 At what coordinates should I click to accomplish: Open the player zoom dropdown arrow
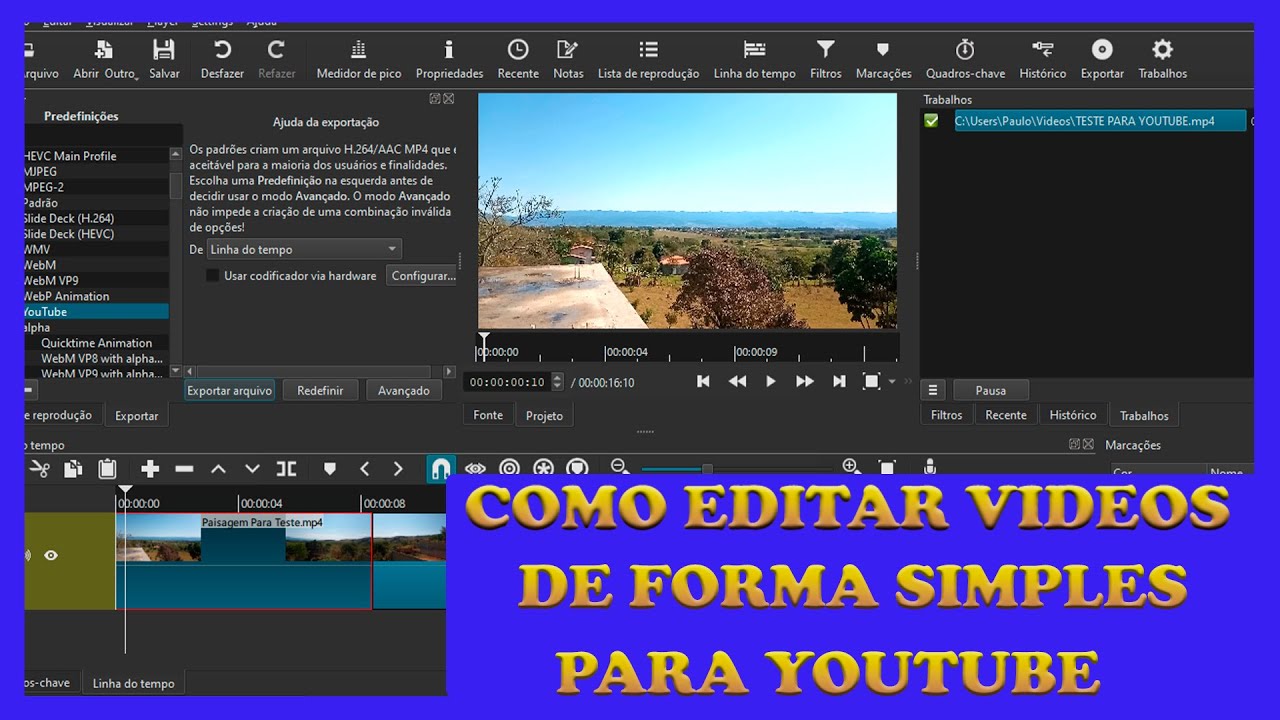892,381
